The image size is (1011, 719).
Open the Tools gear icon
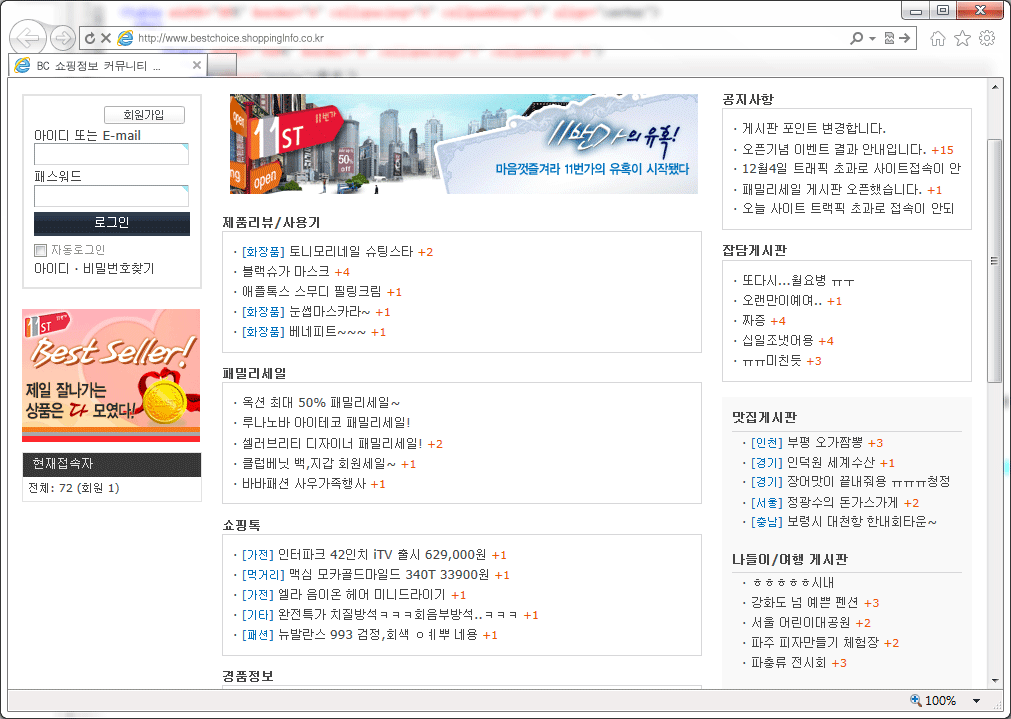pyautogui.click(x=986, y=38)
